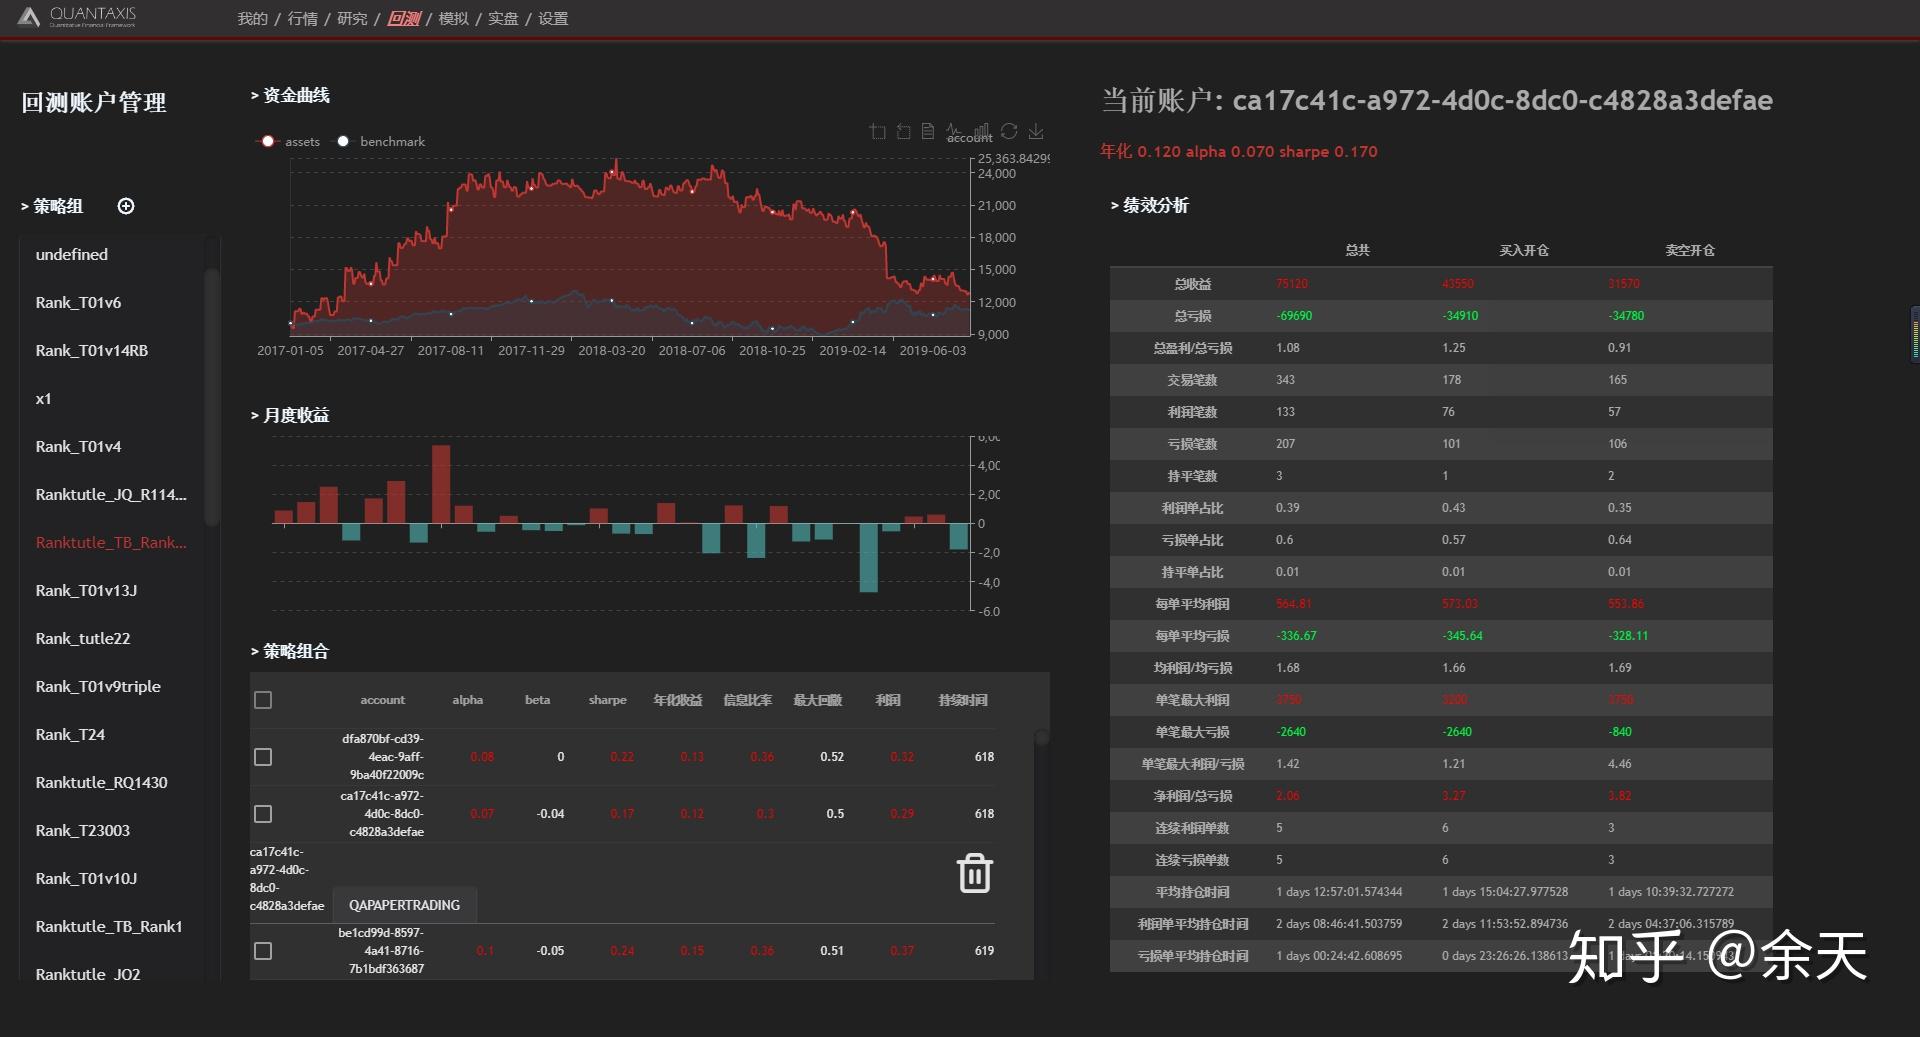
Task: Click the tallest red bar in monthly returns
Action: [441, 484]
